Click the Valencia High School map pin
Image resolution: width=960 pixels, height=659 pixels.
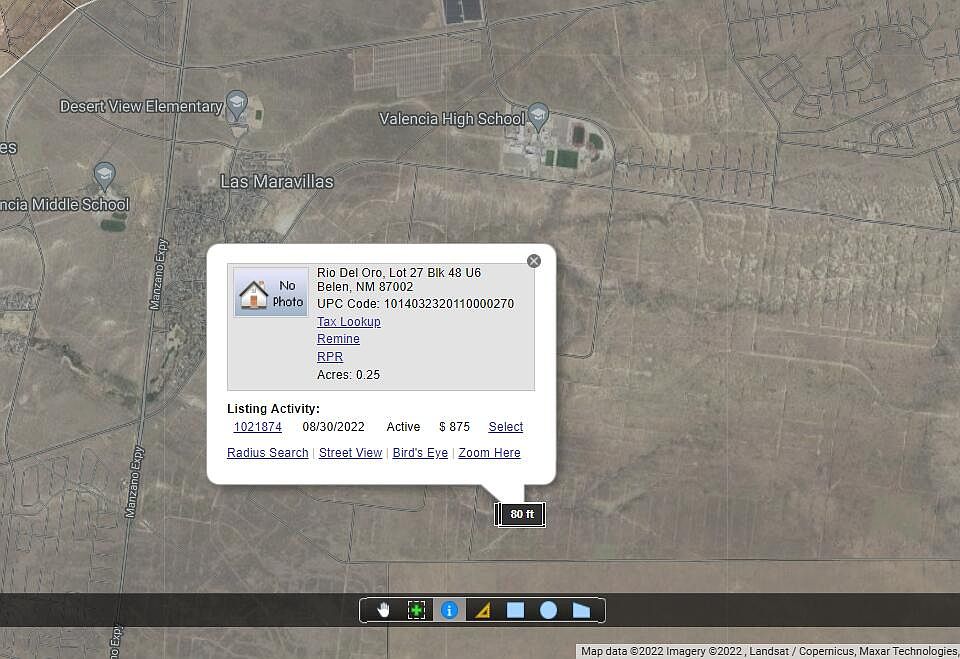point(538,116)
